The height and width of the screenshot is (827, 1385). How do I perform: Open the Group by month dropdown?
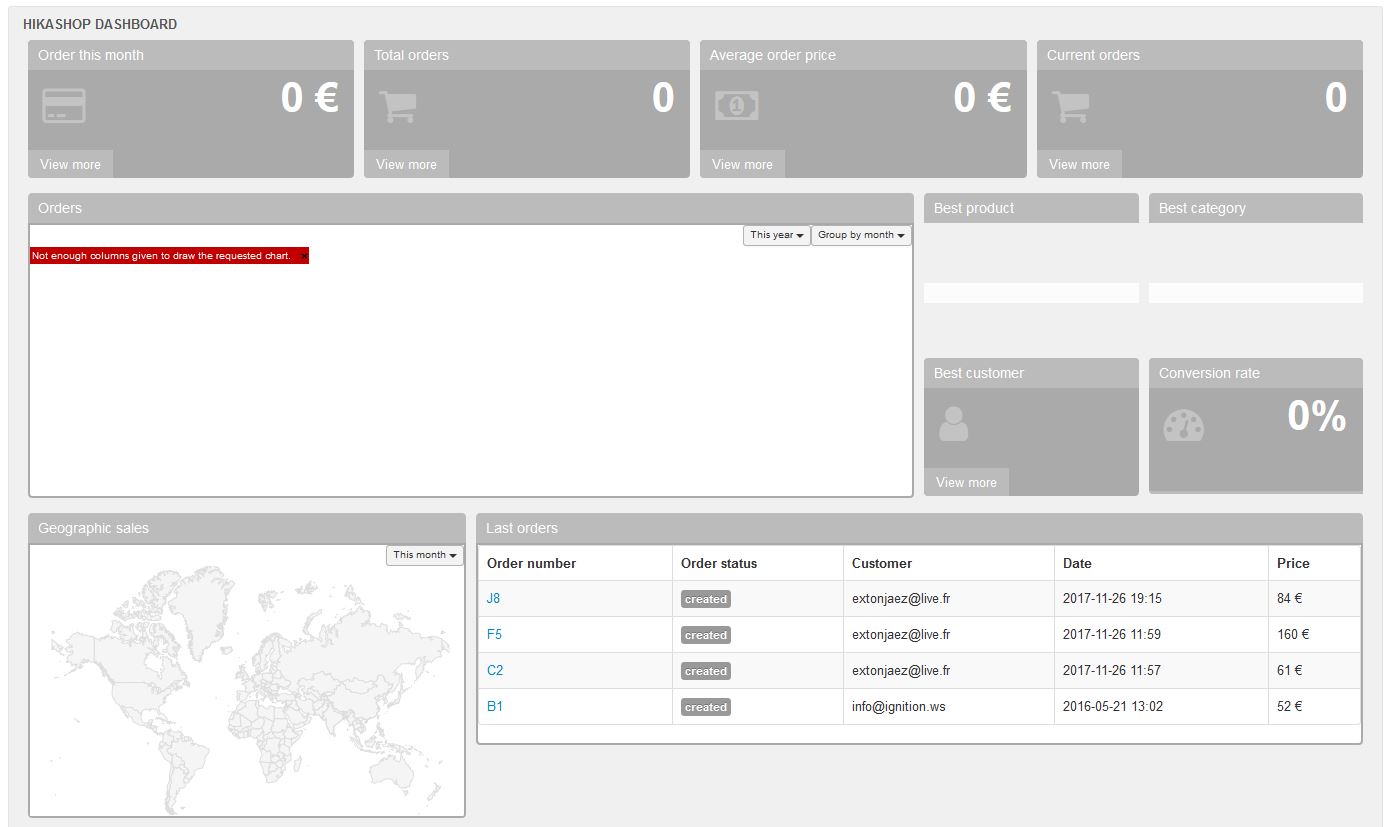click(861, 235)
